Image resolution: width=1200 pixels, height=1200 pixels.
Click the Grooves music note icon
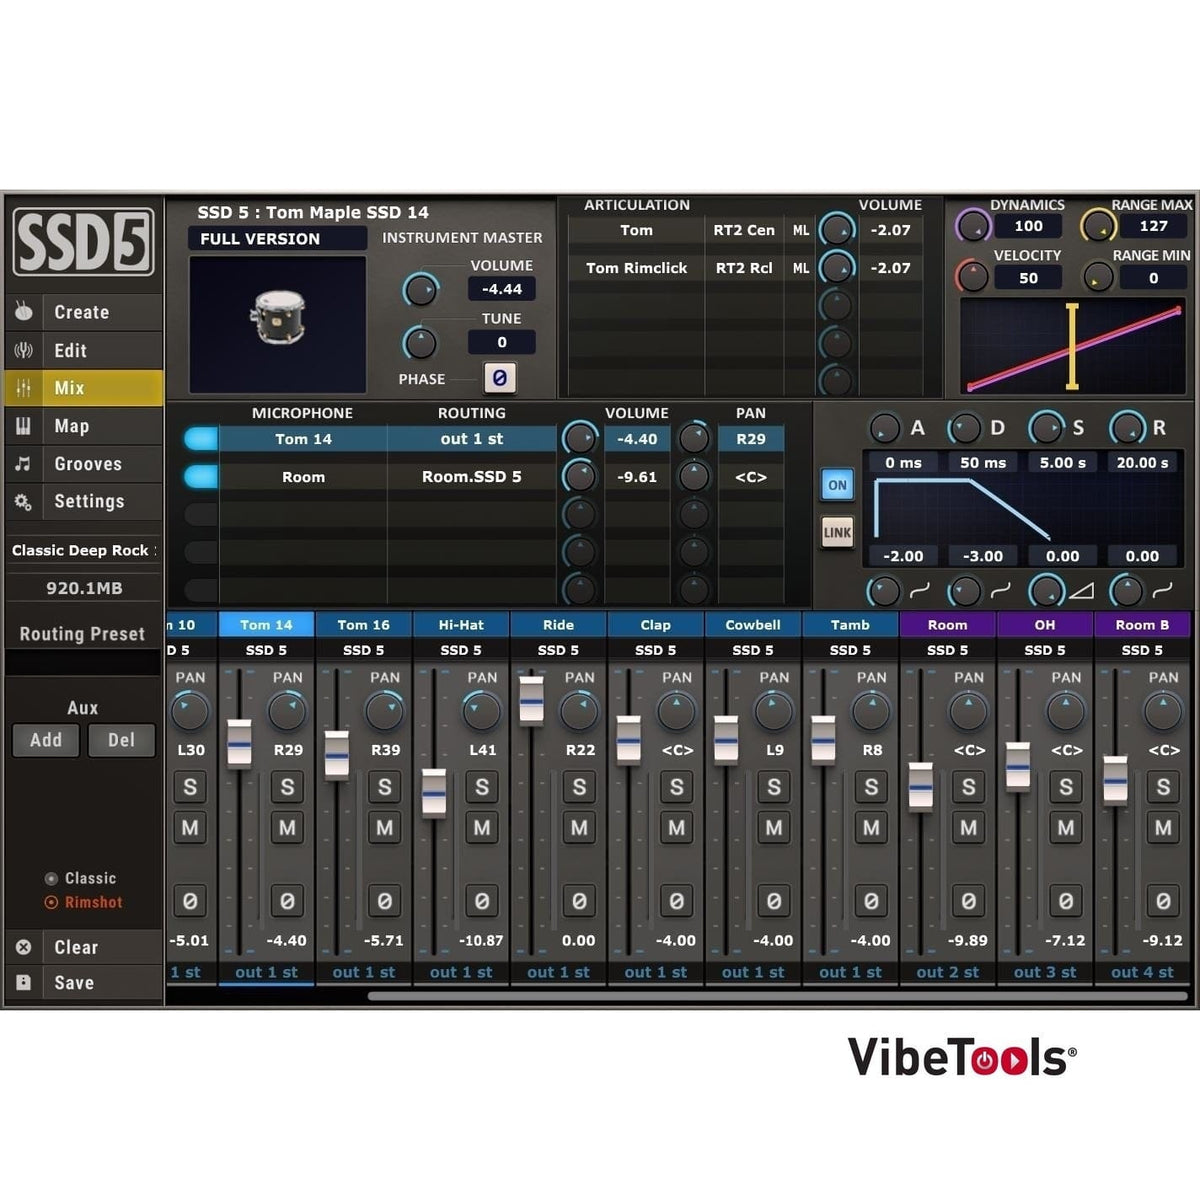[x=24, y=464]
